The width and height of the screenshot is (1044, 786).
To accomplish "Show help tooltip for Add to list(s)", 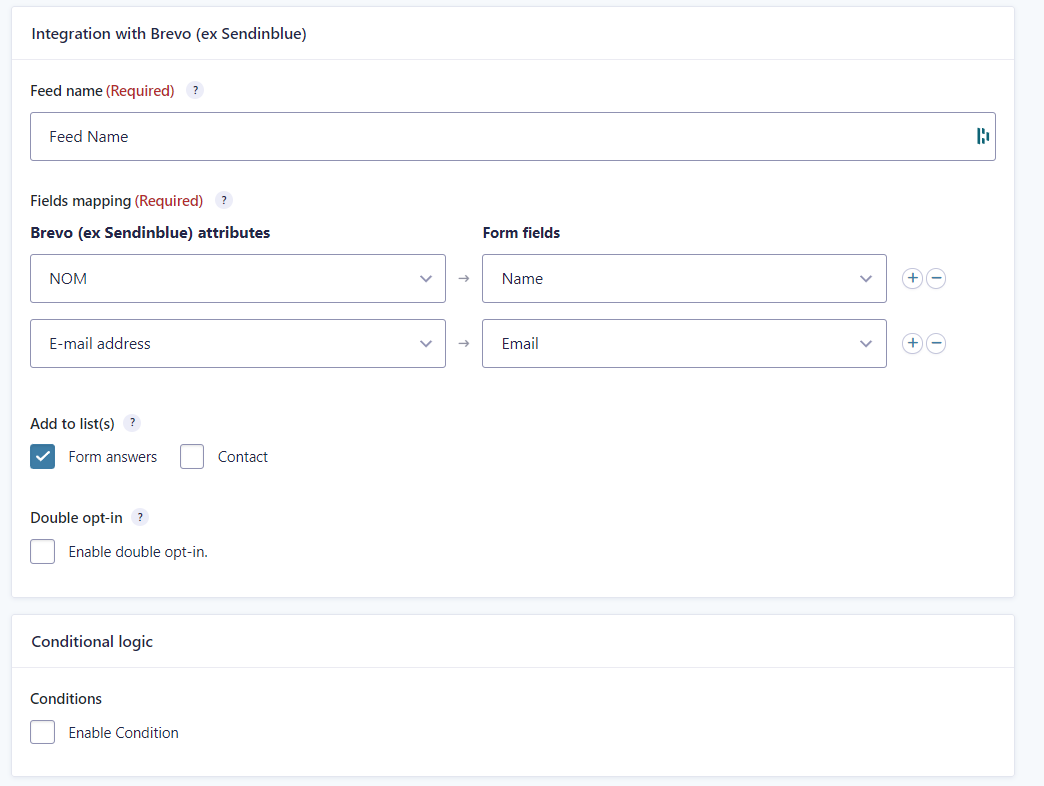I will point(132,423).
